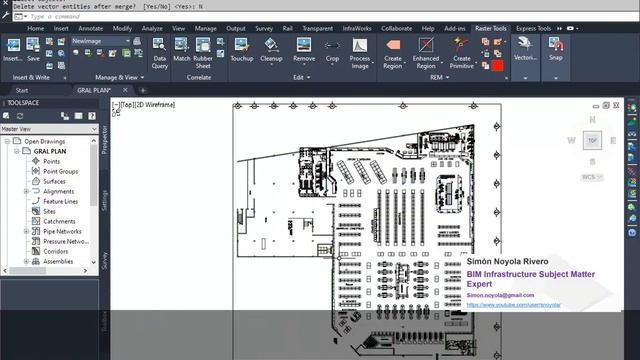Click the Toolspace help question-mark icon
The width and height of the screenshot is (640, 360).
92,116
